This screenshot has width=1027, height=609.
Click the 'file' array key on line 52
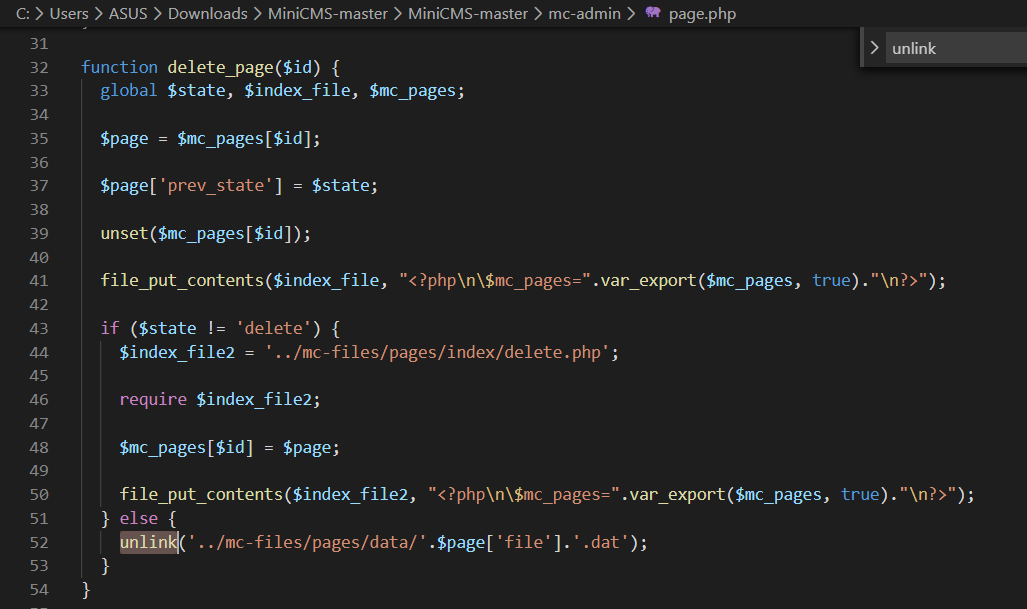click(523, 543)
